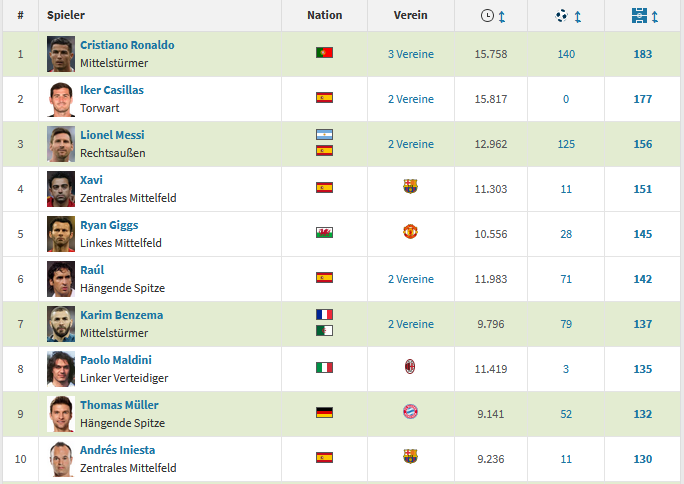The image size is (684, 484).
Task: Click the Wales flag in Giggs' row
Action: (x=324, y=233)
